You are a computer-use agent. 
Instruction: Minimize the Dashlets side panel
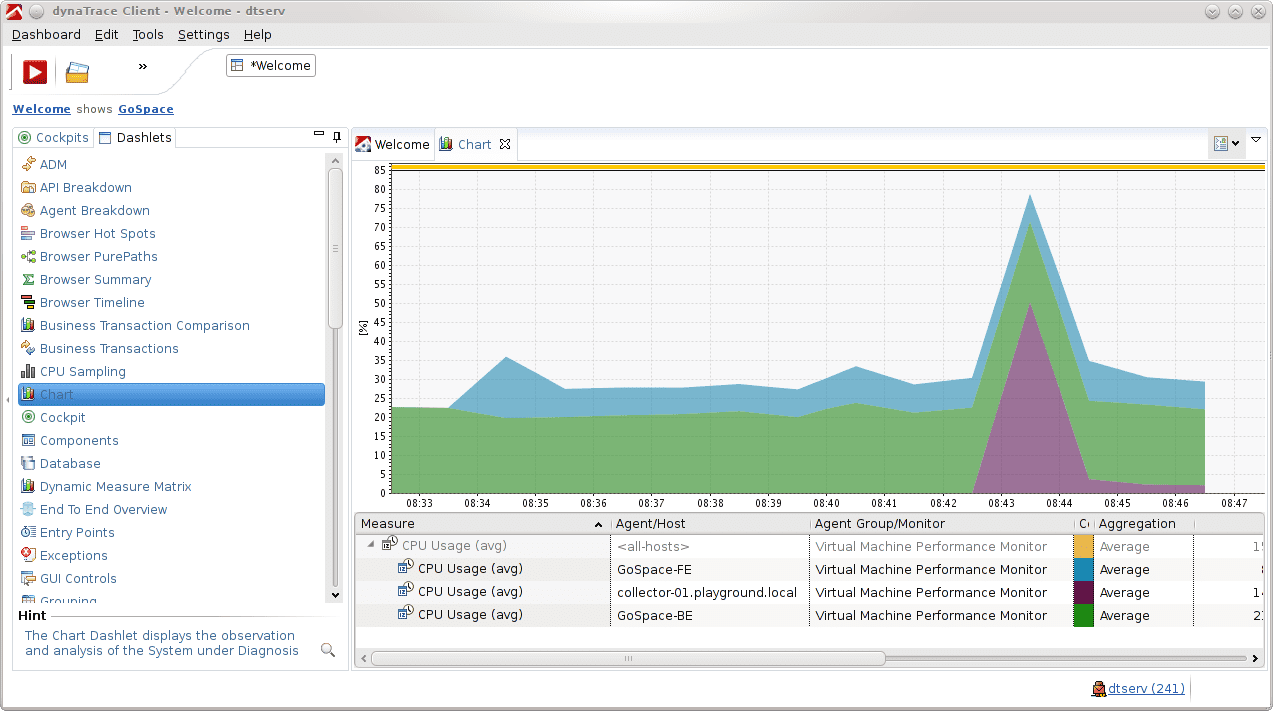[x=319, y=133]
